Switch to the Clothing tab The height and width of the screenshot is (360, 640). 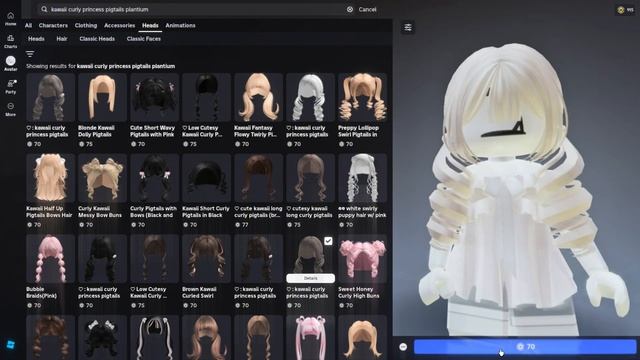pos(86,25)
